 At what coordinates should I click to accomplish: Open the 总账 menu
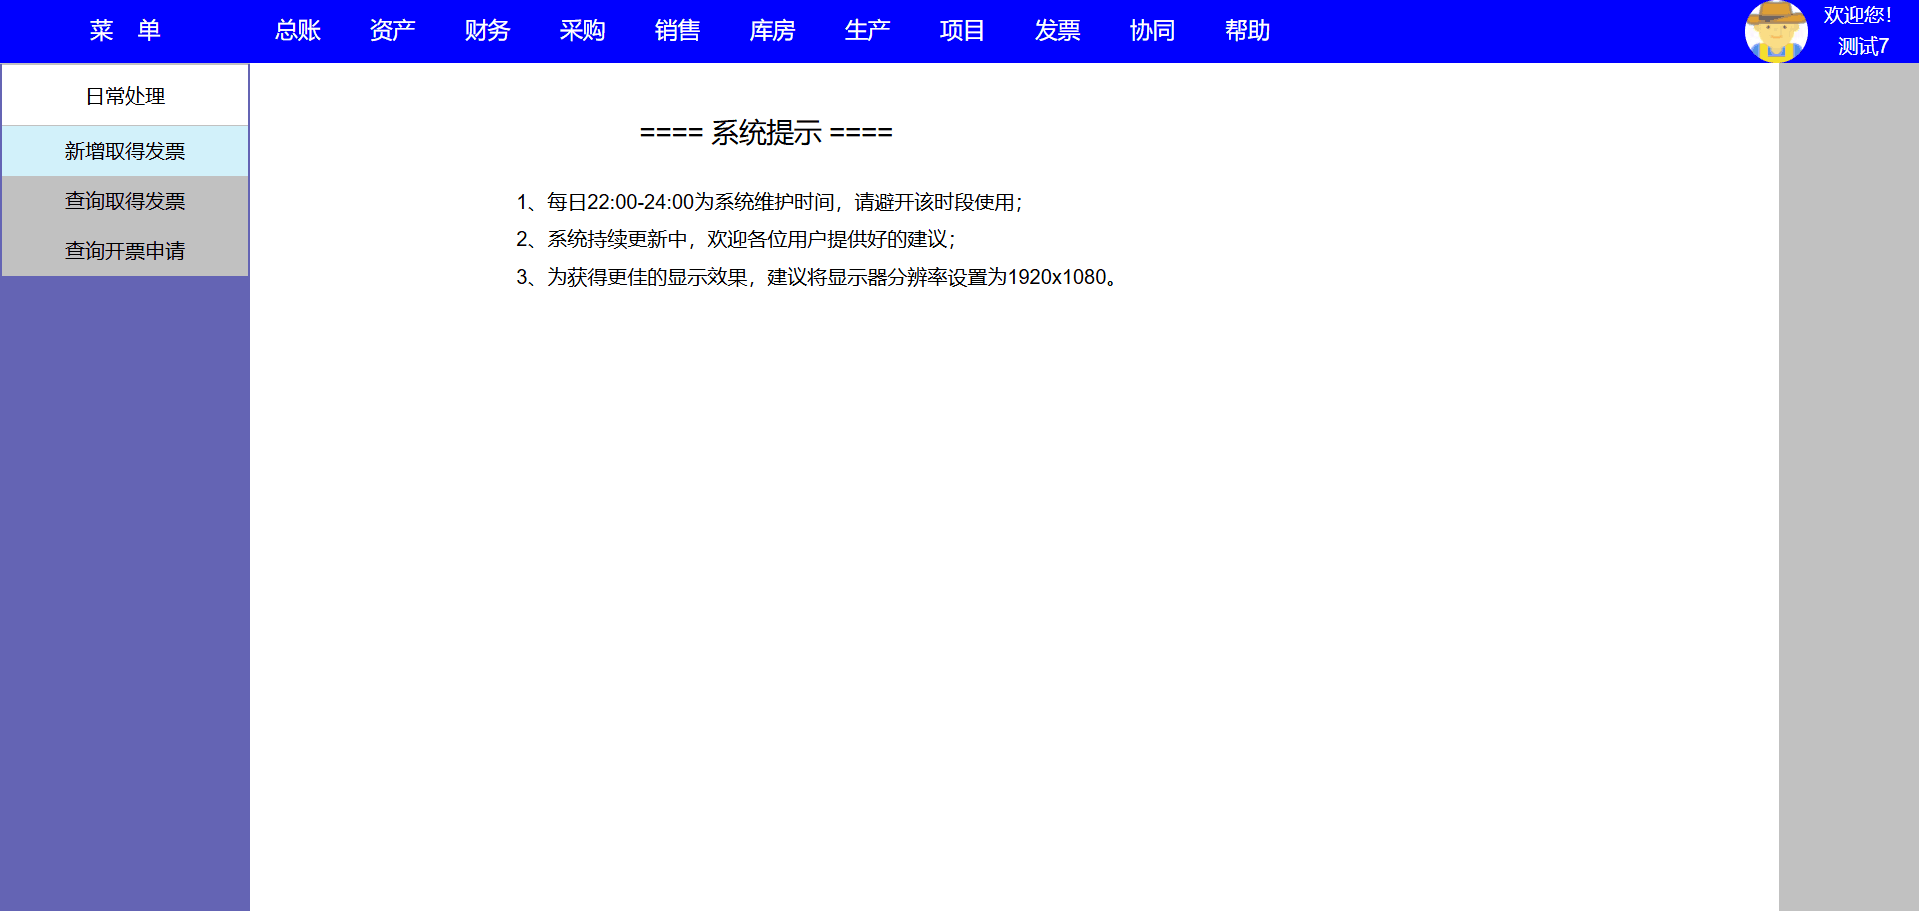click(x=298, y=31)
